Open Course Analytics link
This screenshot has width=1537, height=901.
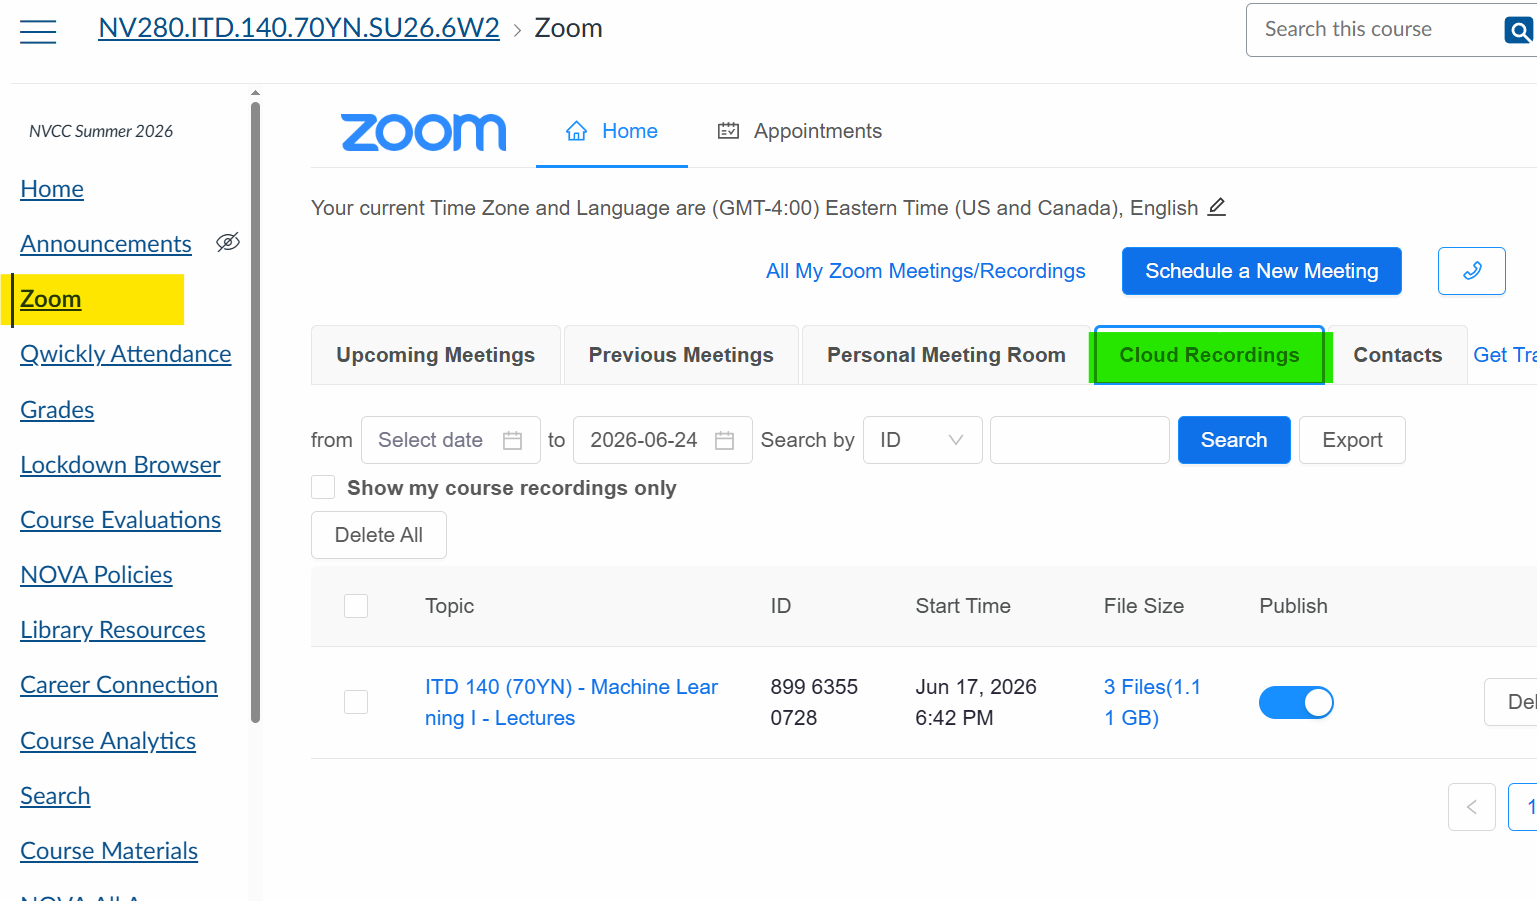point(108,741)
